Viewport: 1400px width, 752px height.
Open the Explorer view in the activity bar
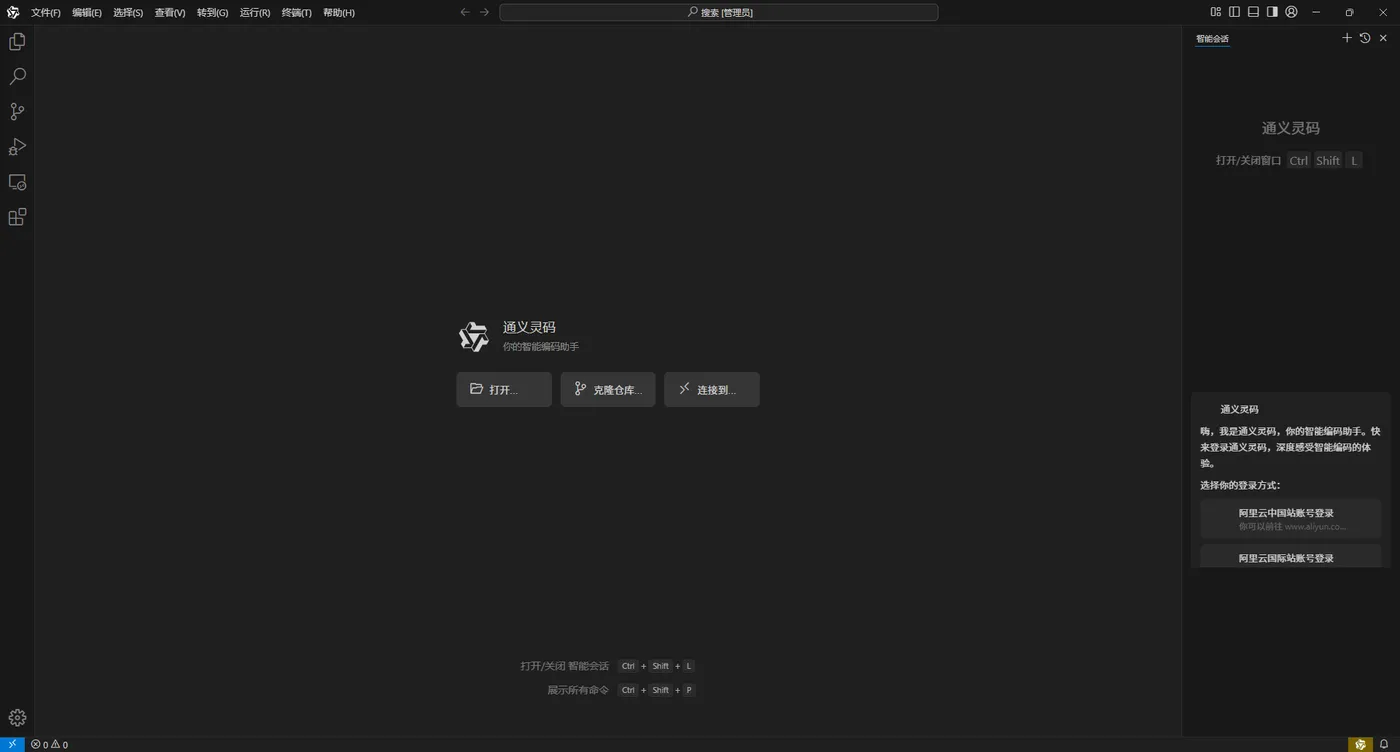coord(17,42)
